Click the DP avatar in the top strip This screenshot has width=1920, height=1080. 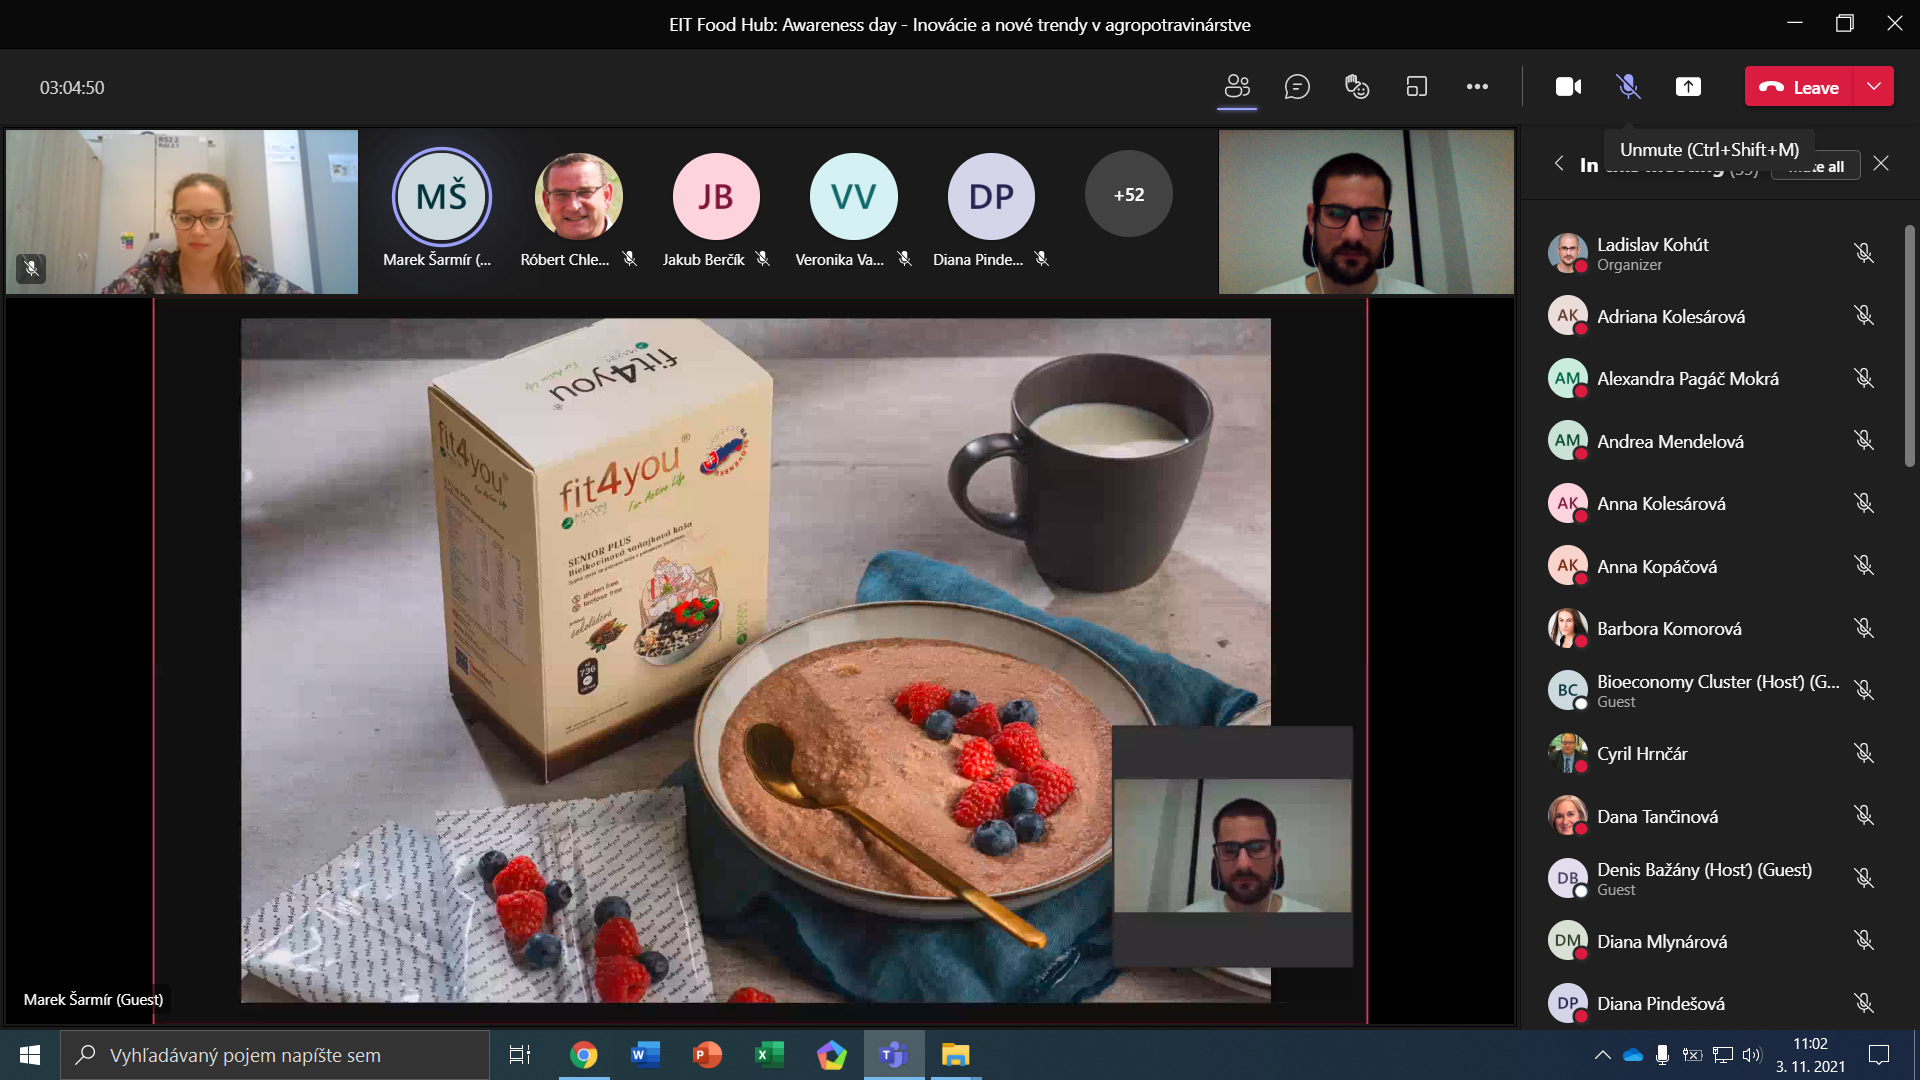click(991, 196)
